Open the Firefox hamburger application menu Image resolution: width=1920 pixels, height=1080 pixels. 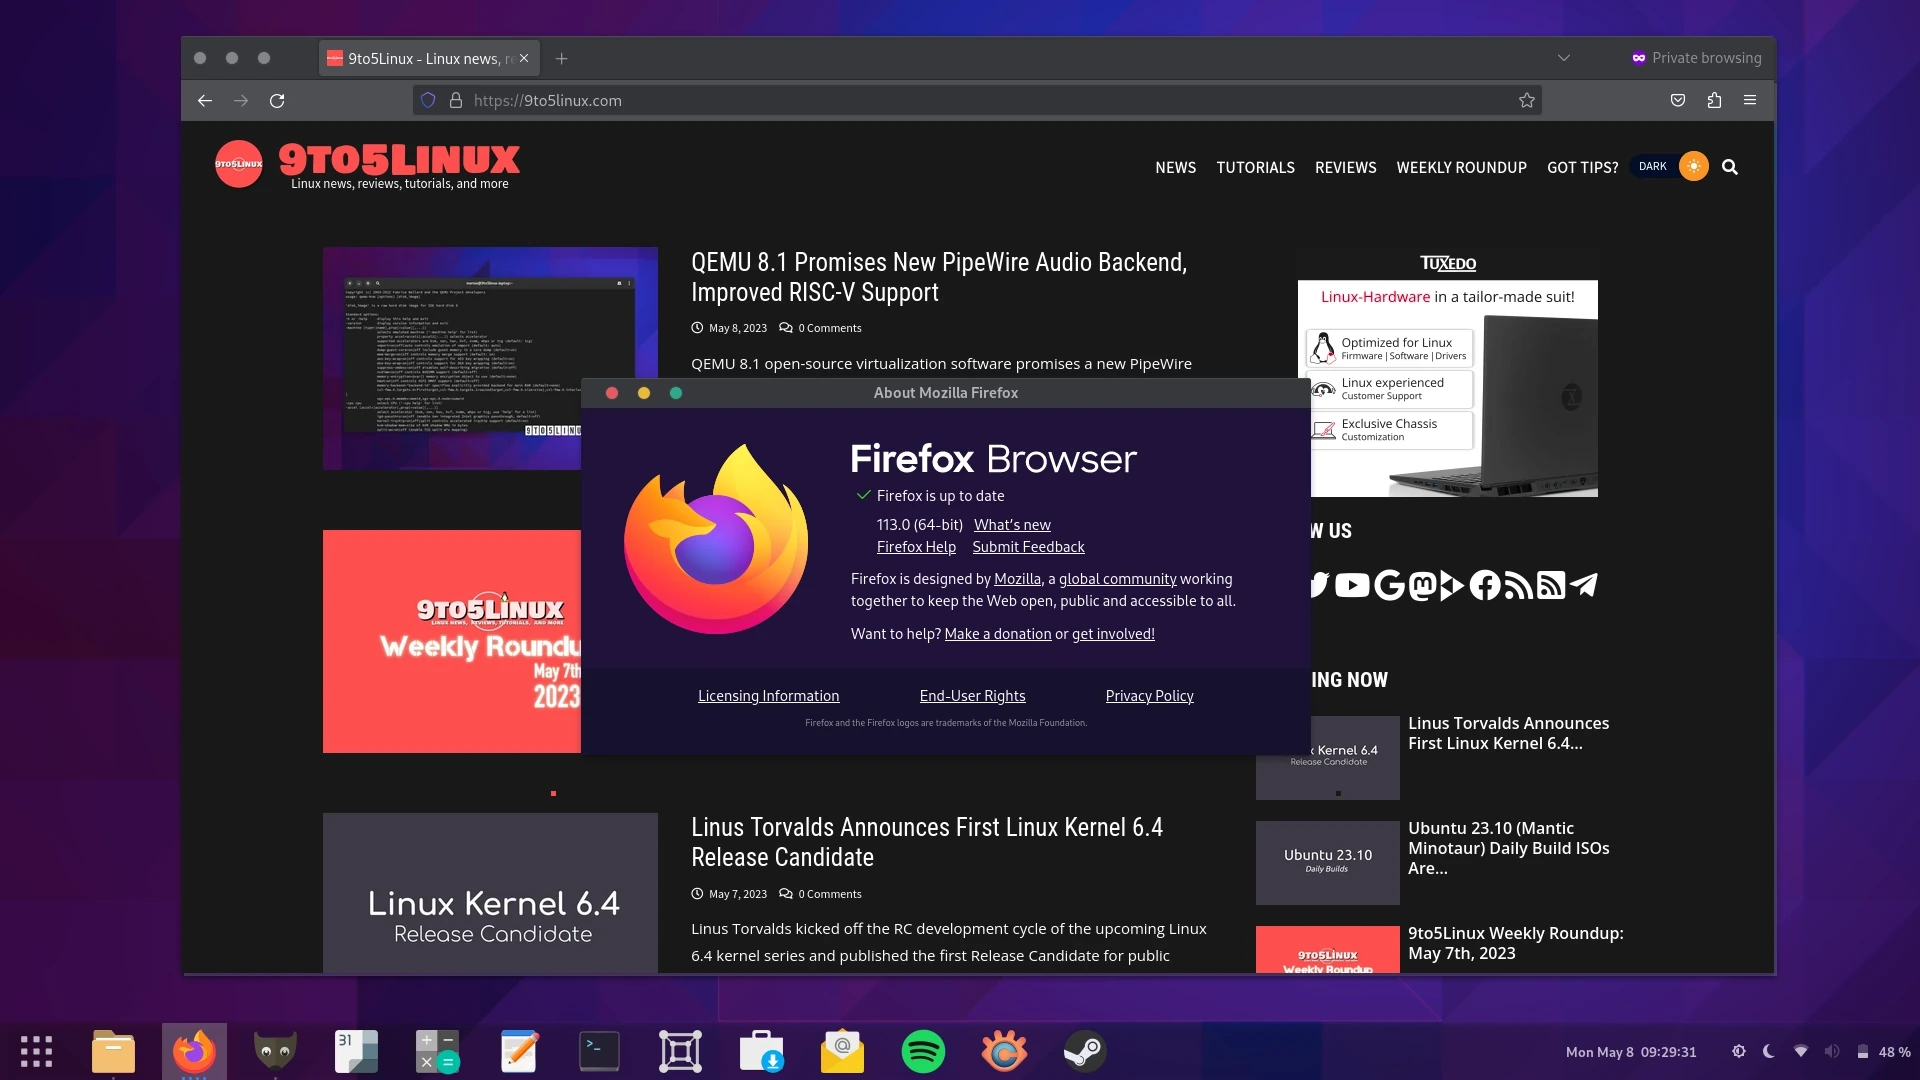pyautogui.click(x=1750, y=100)
